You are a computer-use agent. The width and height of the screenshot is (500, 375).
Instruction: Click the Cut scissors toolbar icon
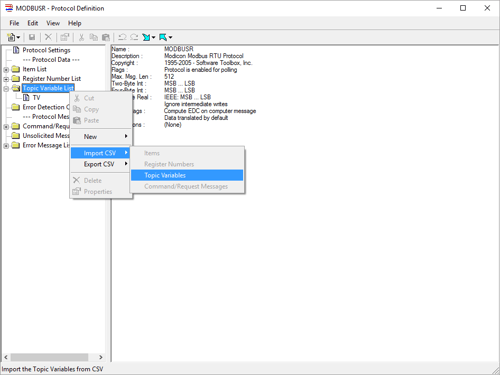(x=81, y=37)
